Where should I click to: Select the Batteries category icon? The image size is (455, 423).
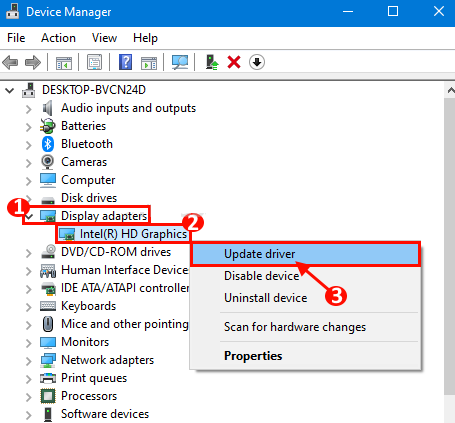pos(48,126)
